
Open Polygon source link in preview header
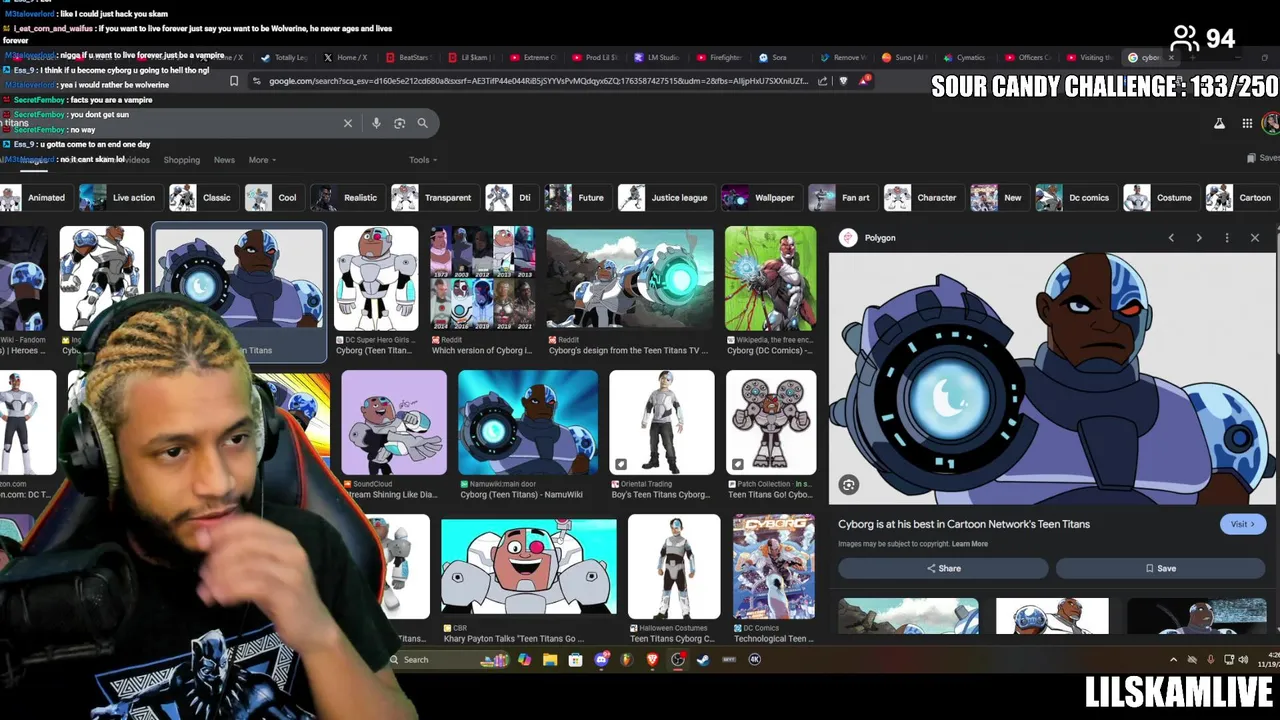coord(869,238)
